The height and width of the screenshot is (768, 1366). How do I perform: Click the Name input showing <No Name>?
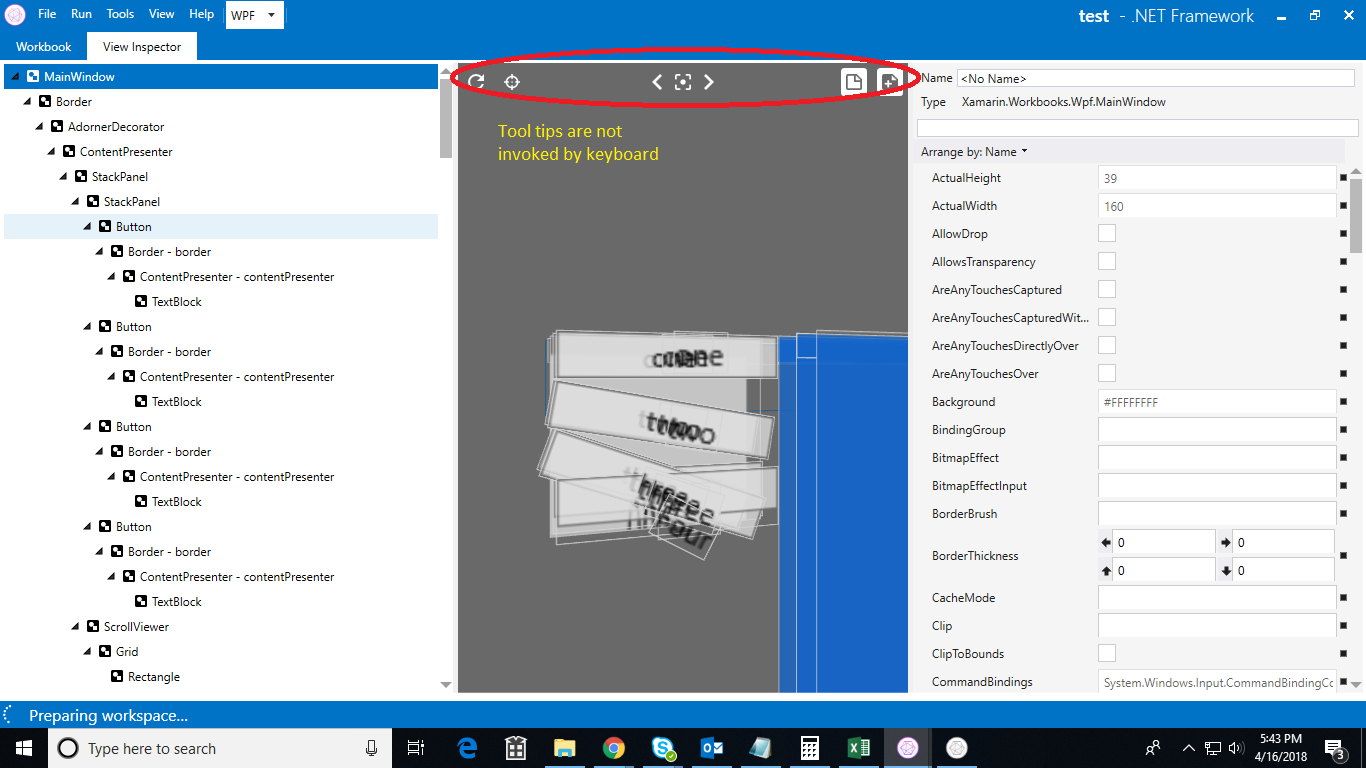pos(1156,77)
